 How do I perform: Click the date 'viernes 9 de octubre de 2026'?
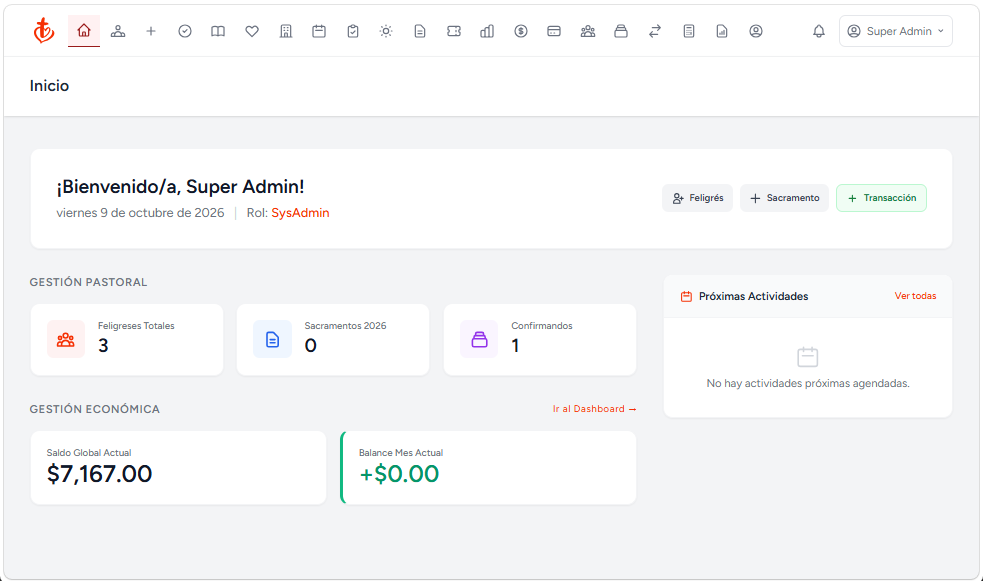click(x=140, y=213)
